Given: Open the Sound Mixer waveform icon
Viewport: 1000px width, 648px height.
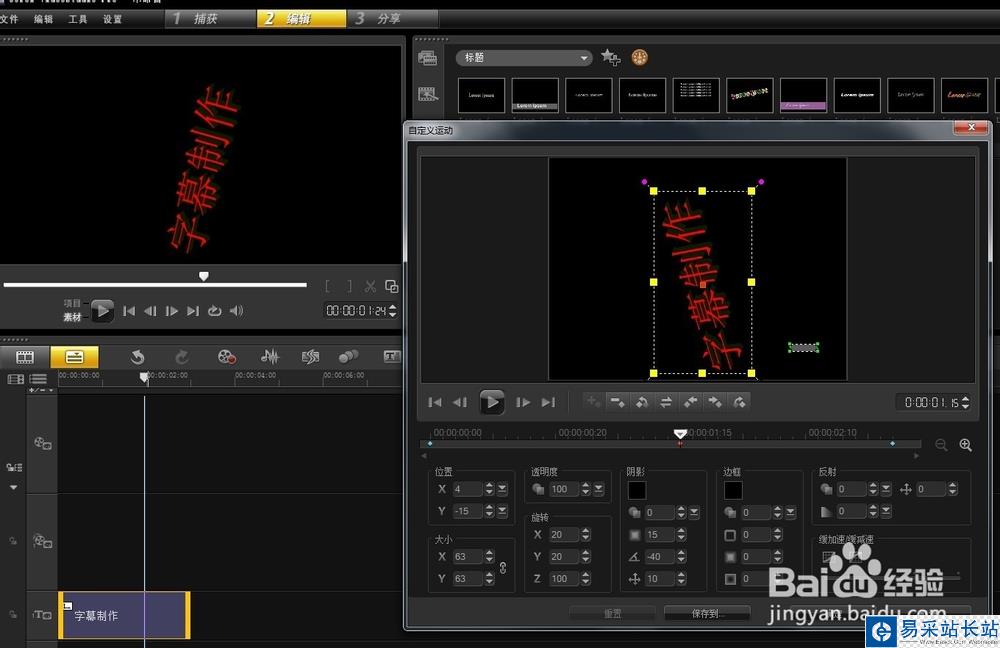Looking at the screenshot, I should 270,357.
